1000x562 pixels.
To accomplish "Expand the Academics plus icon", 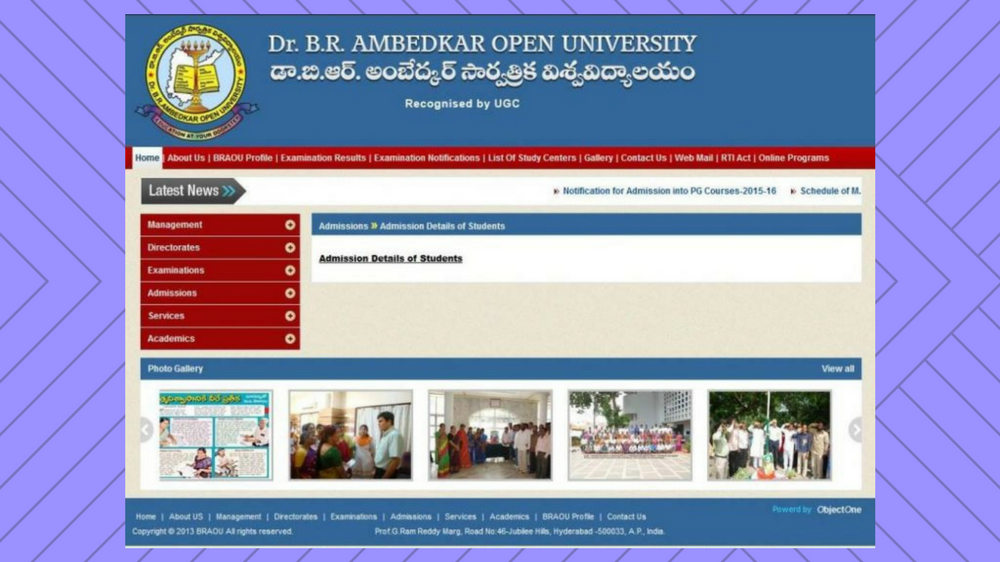I will click(x=290, y=339).
